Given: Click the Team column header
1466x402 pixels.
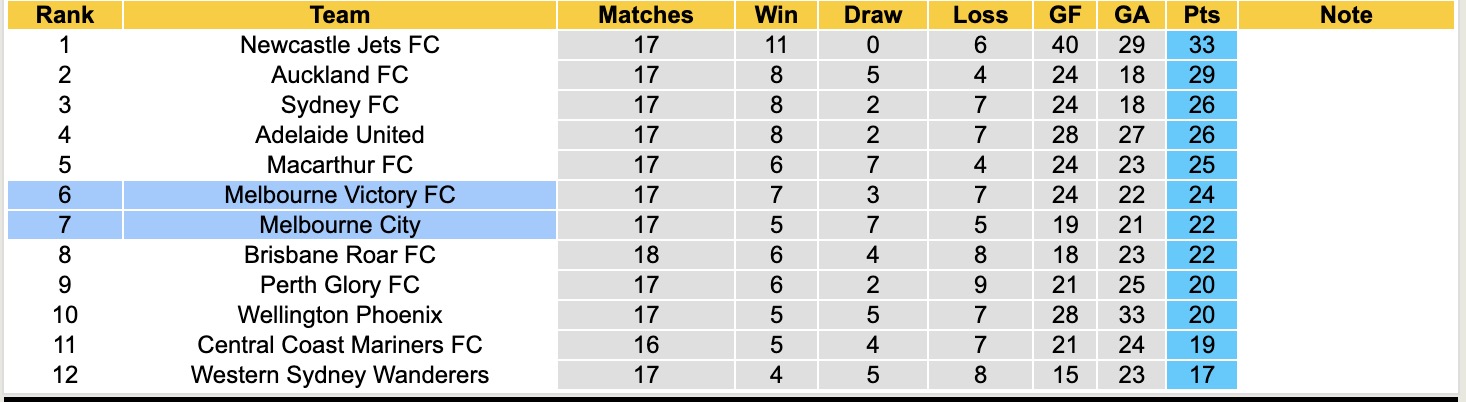Looking at the screenshot, I should 340,15.
